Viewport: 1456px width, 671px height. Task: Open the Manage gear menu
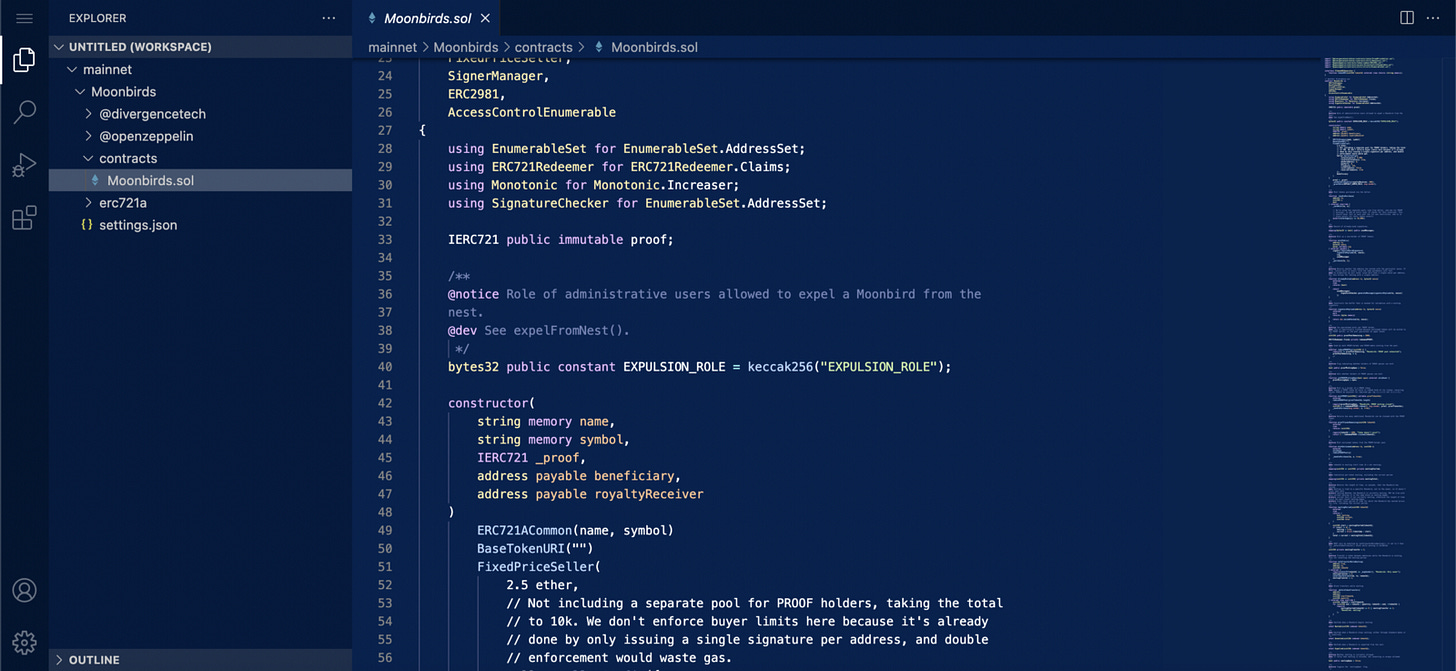click(x=24, y=642)
